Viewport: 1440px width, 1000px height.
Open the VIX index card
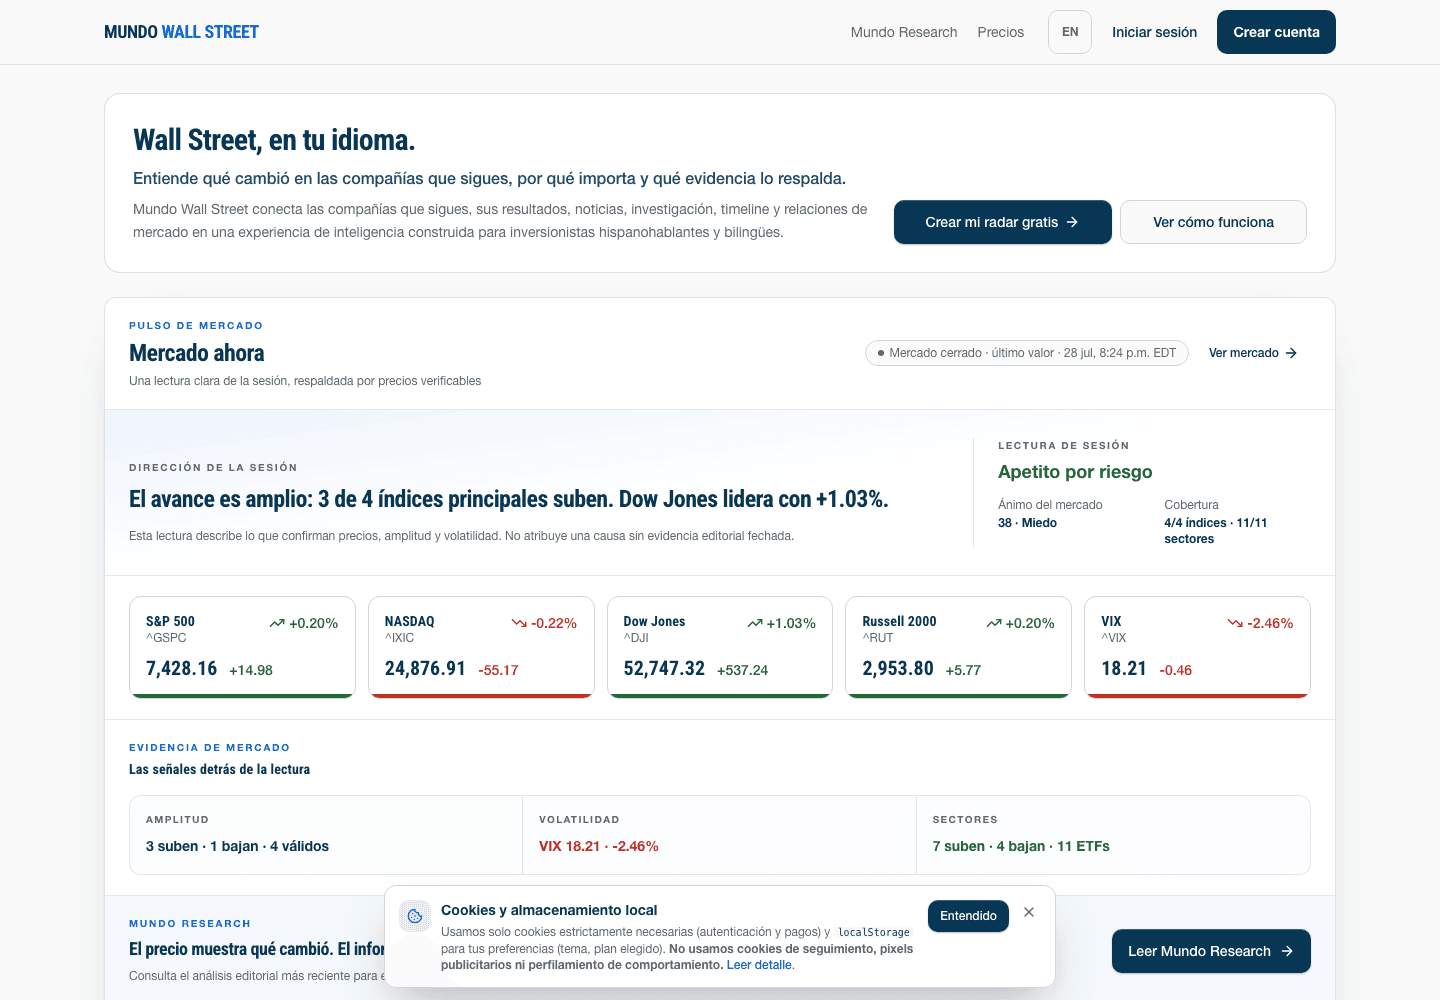1197,647
